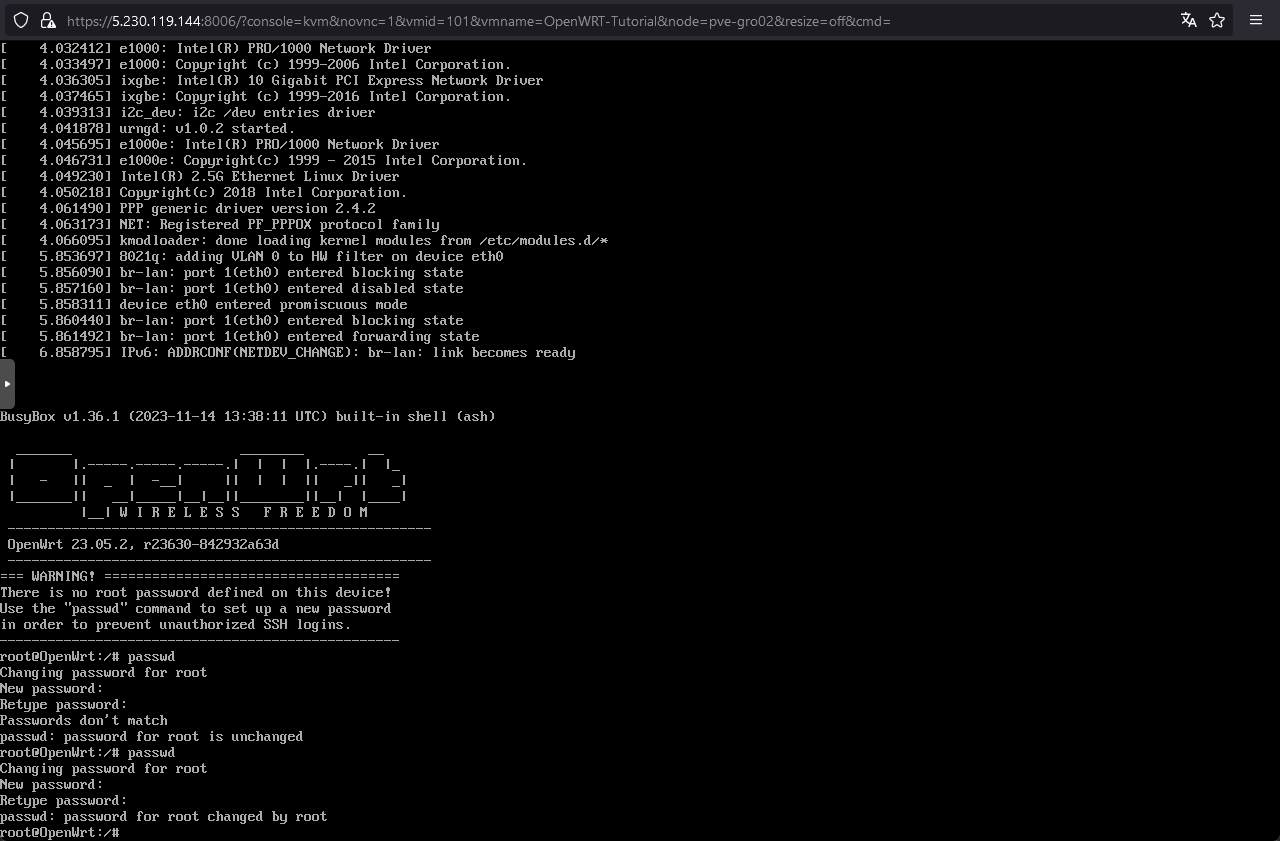Click 'There is no root password defined' line
The height and width of the screenshot is (841, 1280).
196,592
